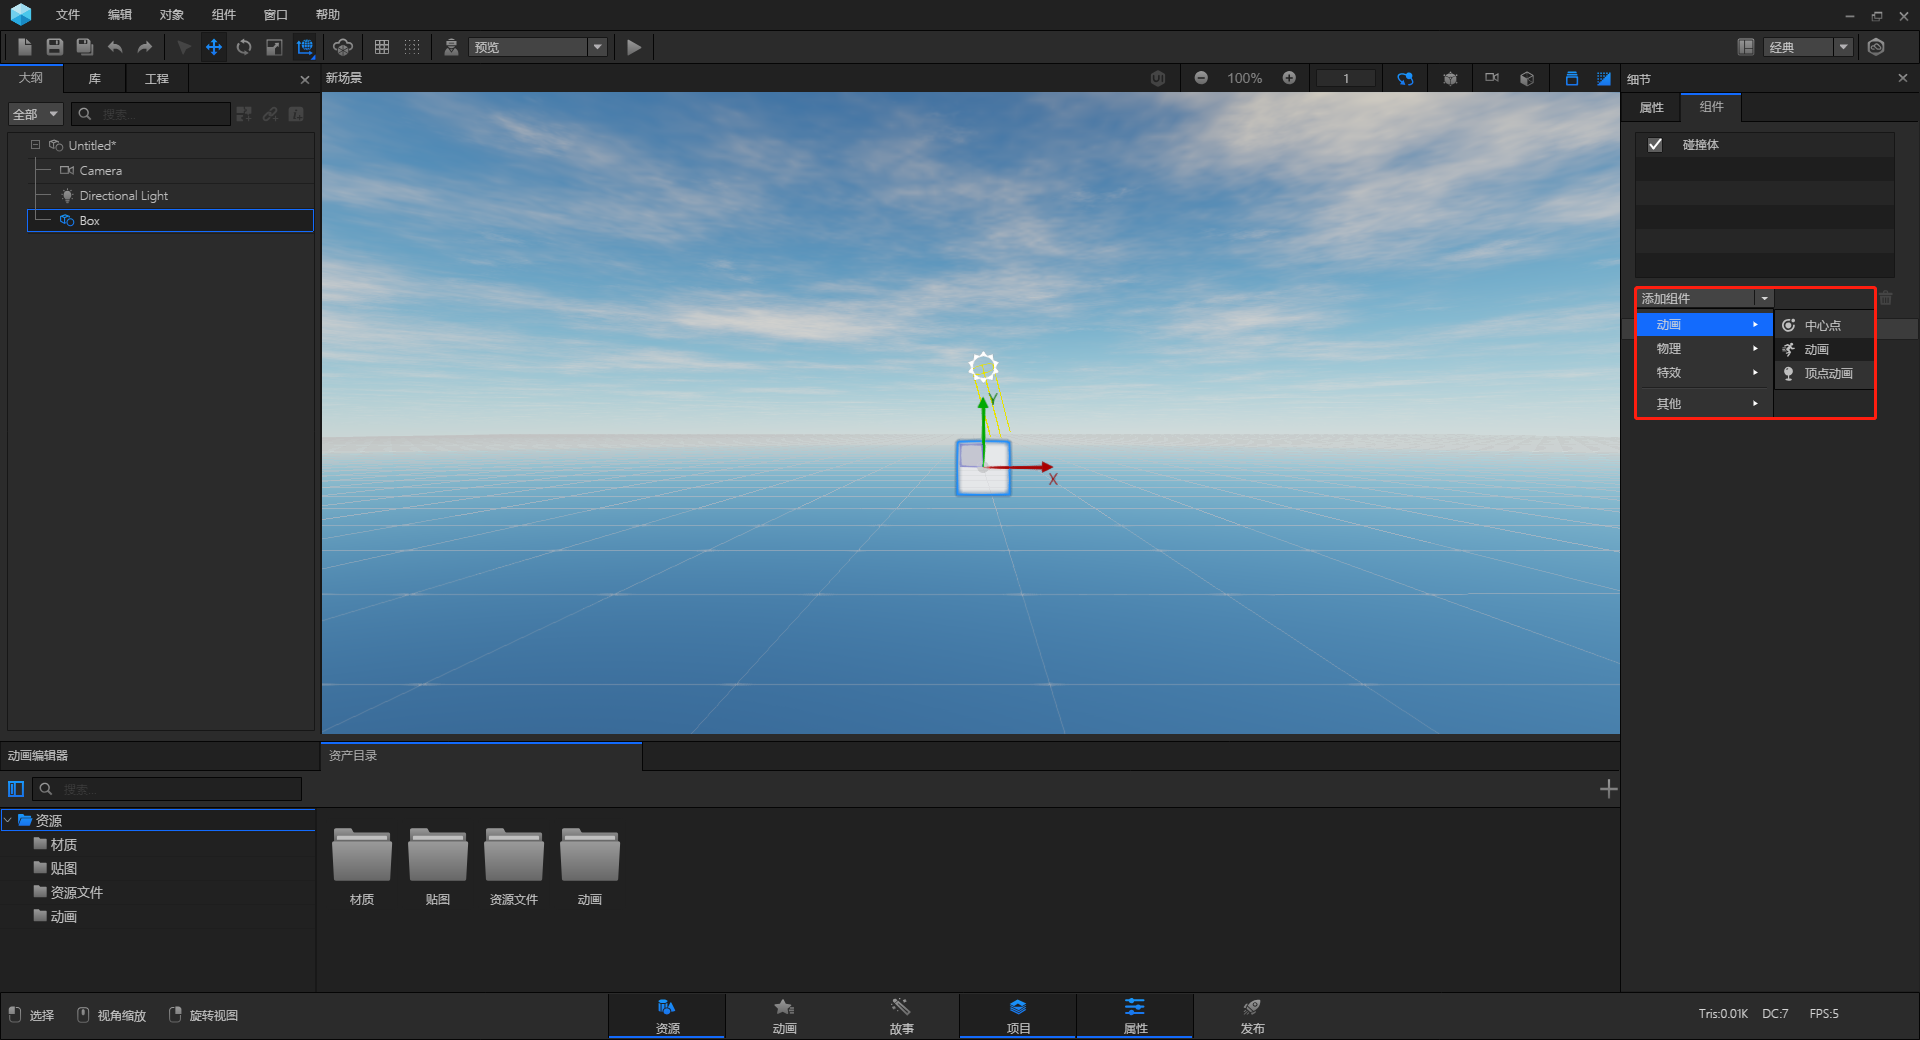Choose 动画 from the animation submenu

pos(1824,349)
